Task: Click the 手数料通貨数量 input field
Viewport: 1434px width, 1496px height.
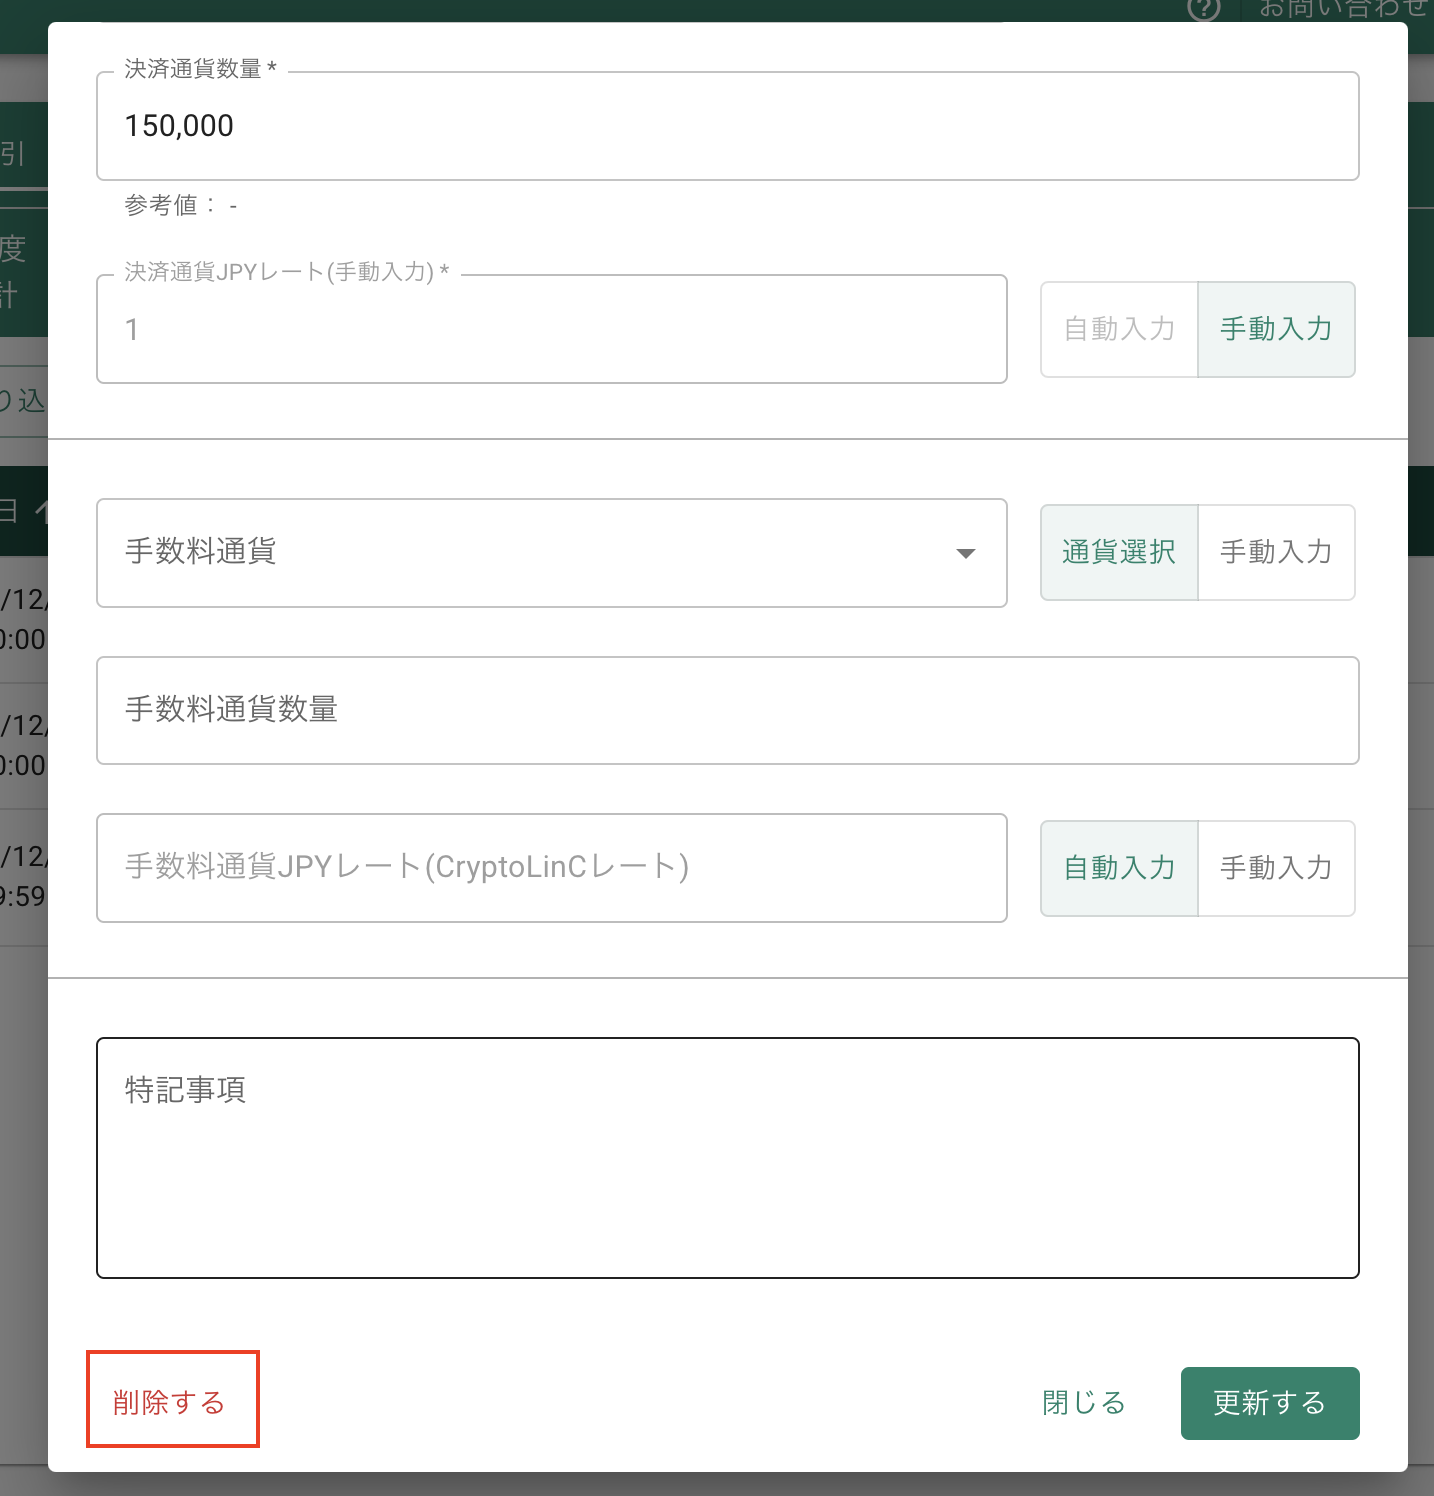Action: [x=727, y=710]
